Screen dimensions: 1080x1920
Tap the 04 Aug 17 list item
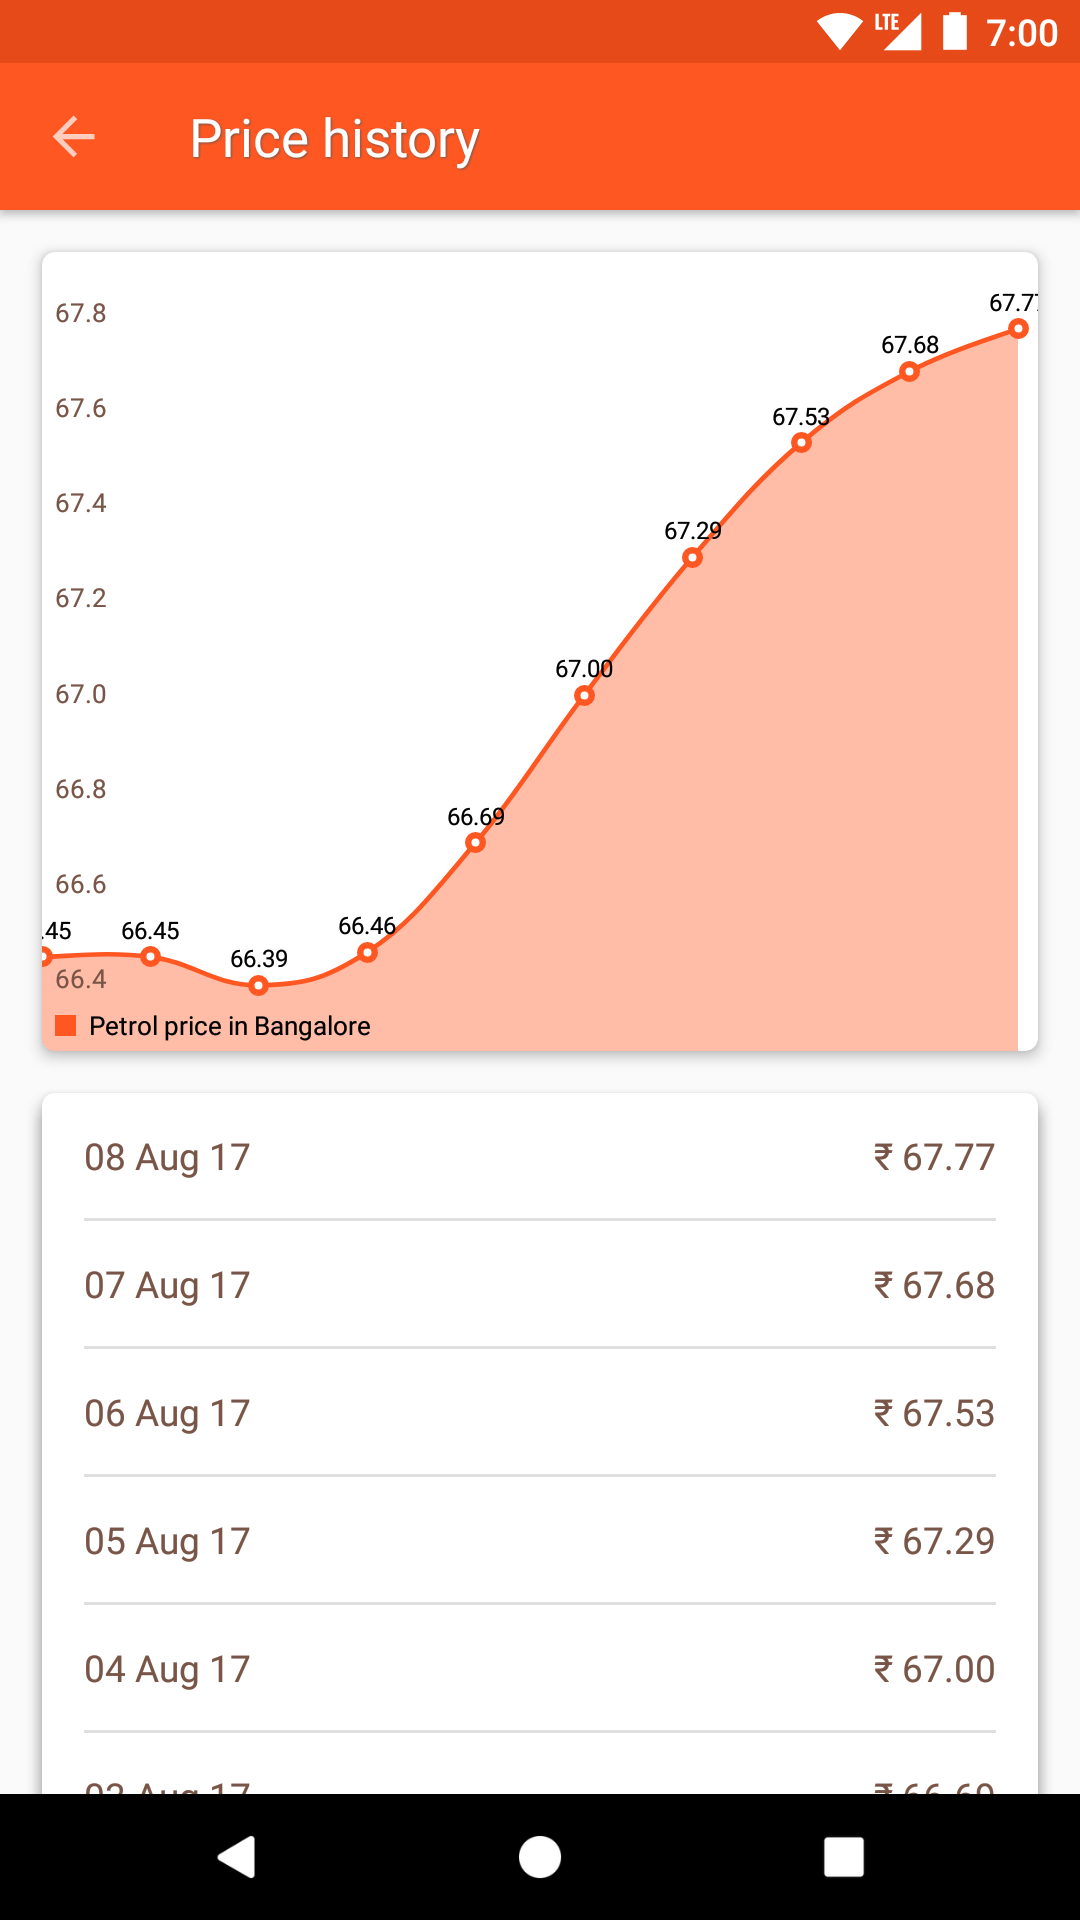pos(540,1669)
